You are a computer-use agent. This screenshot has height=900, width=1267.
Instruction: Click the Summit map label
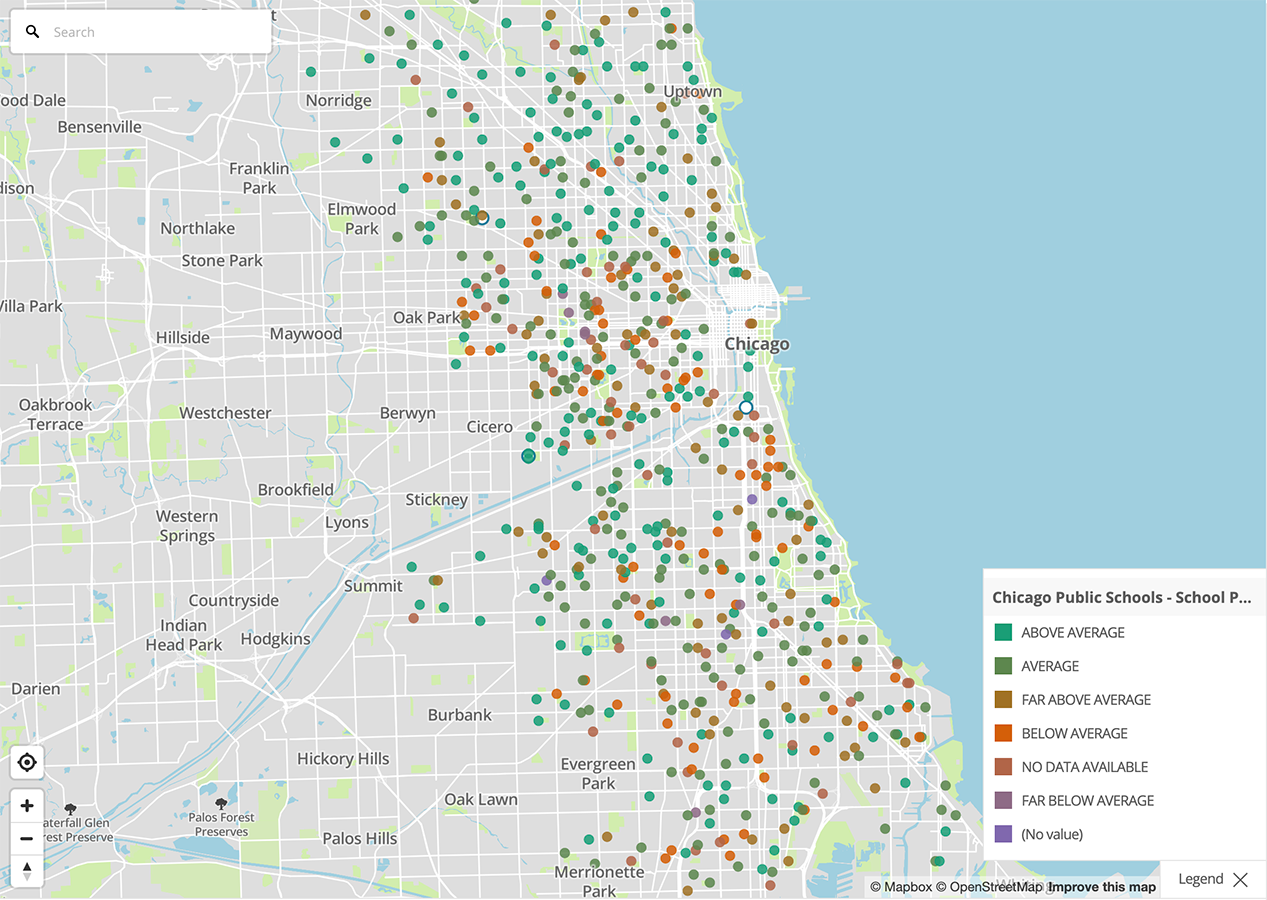[373, 586]
